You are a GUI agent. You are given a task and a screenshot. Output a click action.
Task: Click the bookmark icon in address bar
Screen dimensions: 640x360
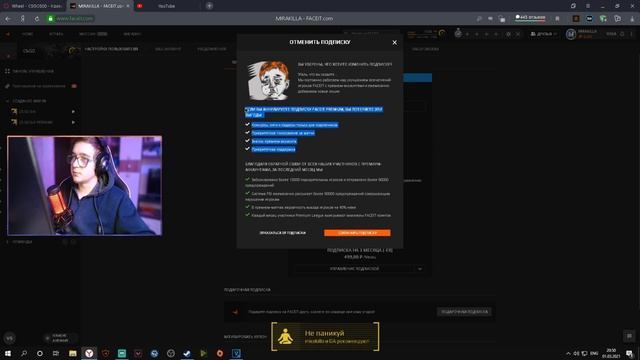click(557, 19)
